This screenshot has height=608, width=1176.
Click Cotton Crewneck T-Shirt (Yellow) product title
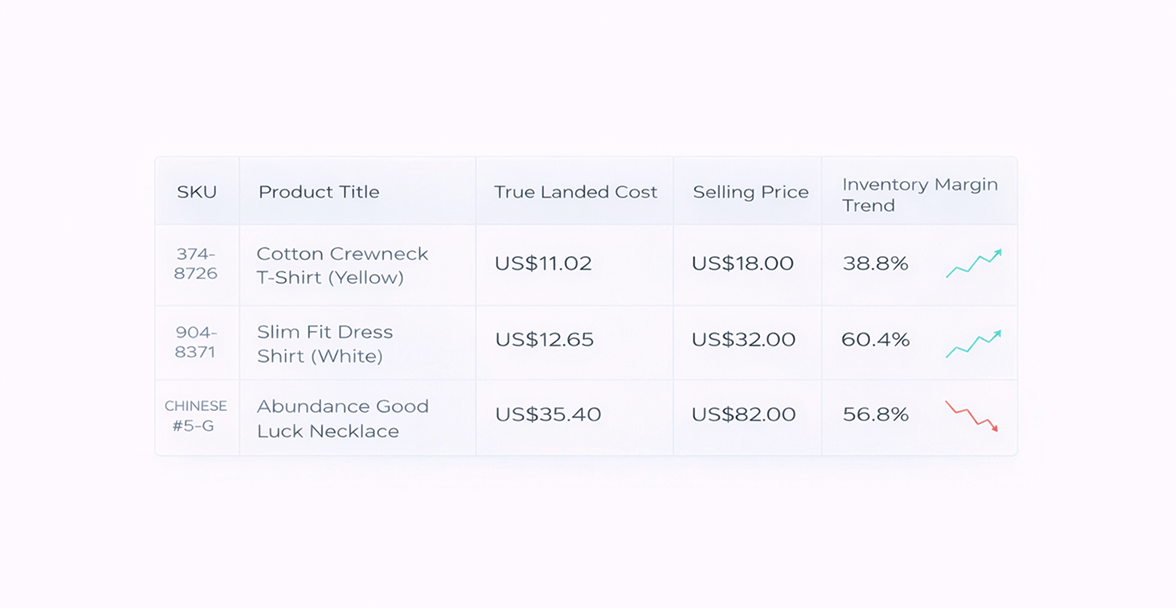[x=342, y=265]
